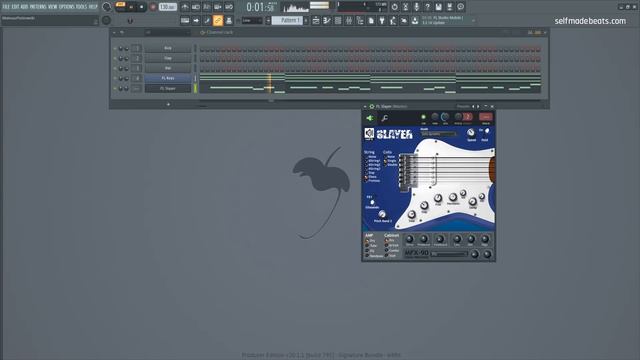Add a channel with the plus button
This screenshot has height=360, width=640.
[168, 104]
